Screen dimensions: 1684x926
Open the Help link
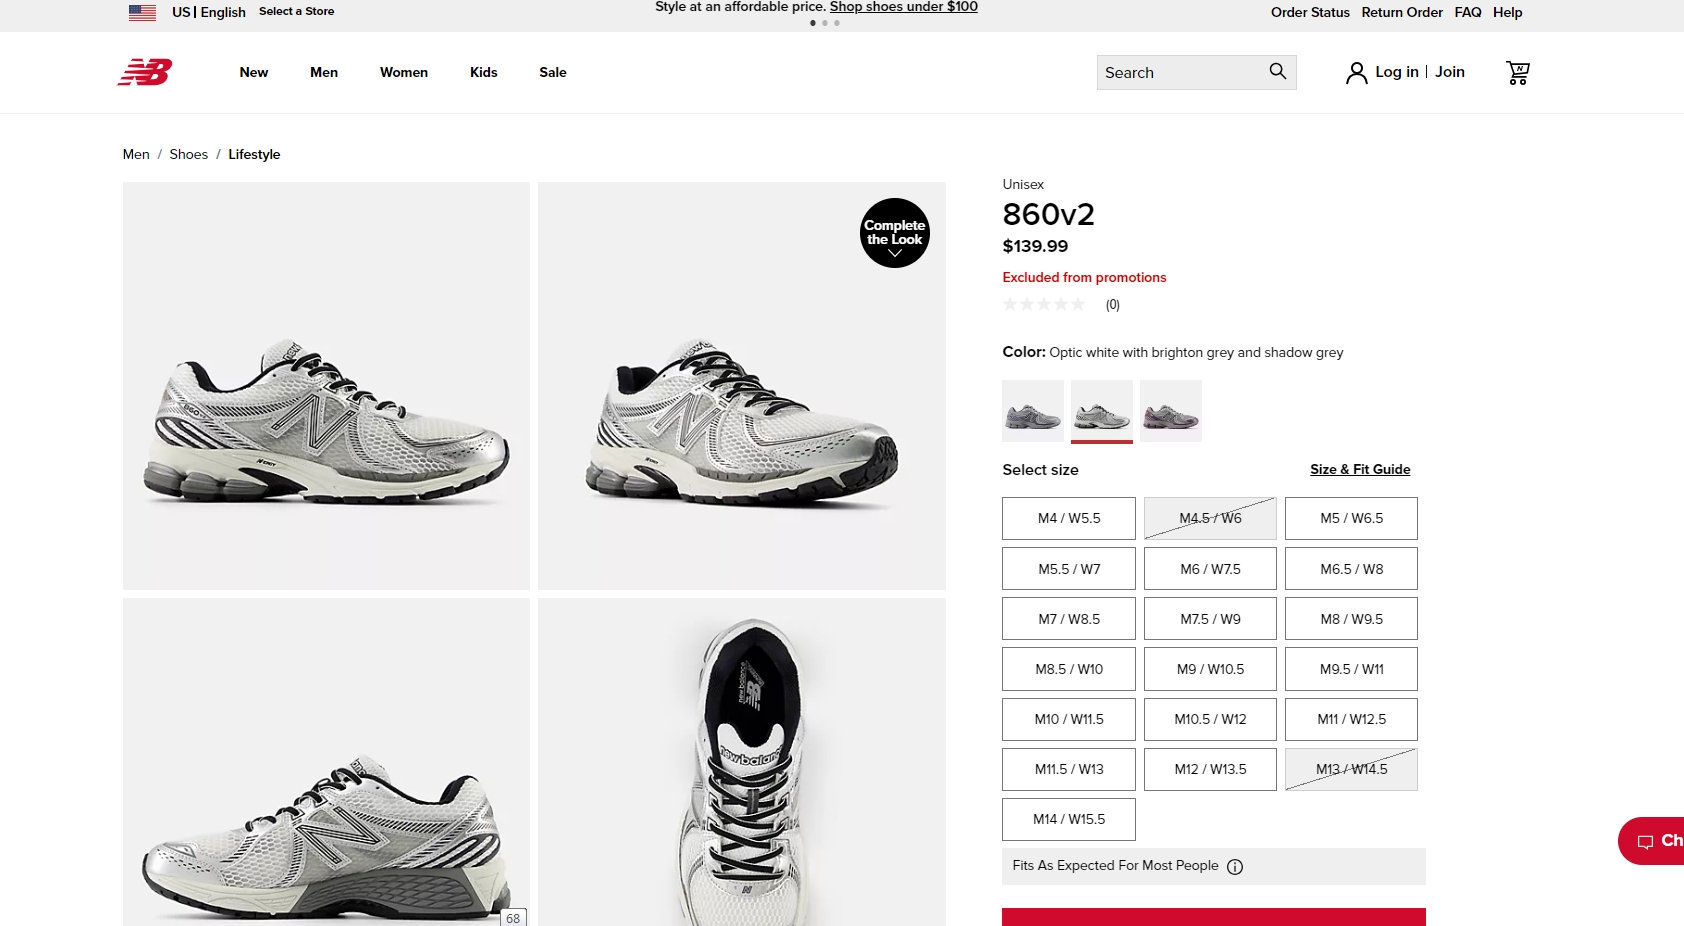(x=1508, y=12)
